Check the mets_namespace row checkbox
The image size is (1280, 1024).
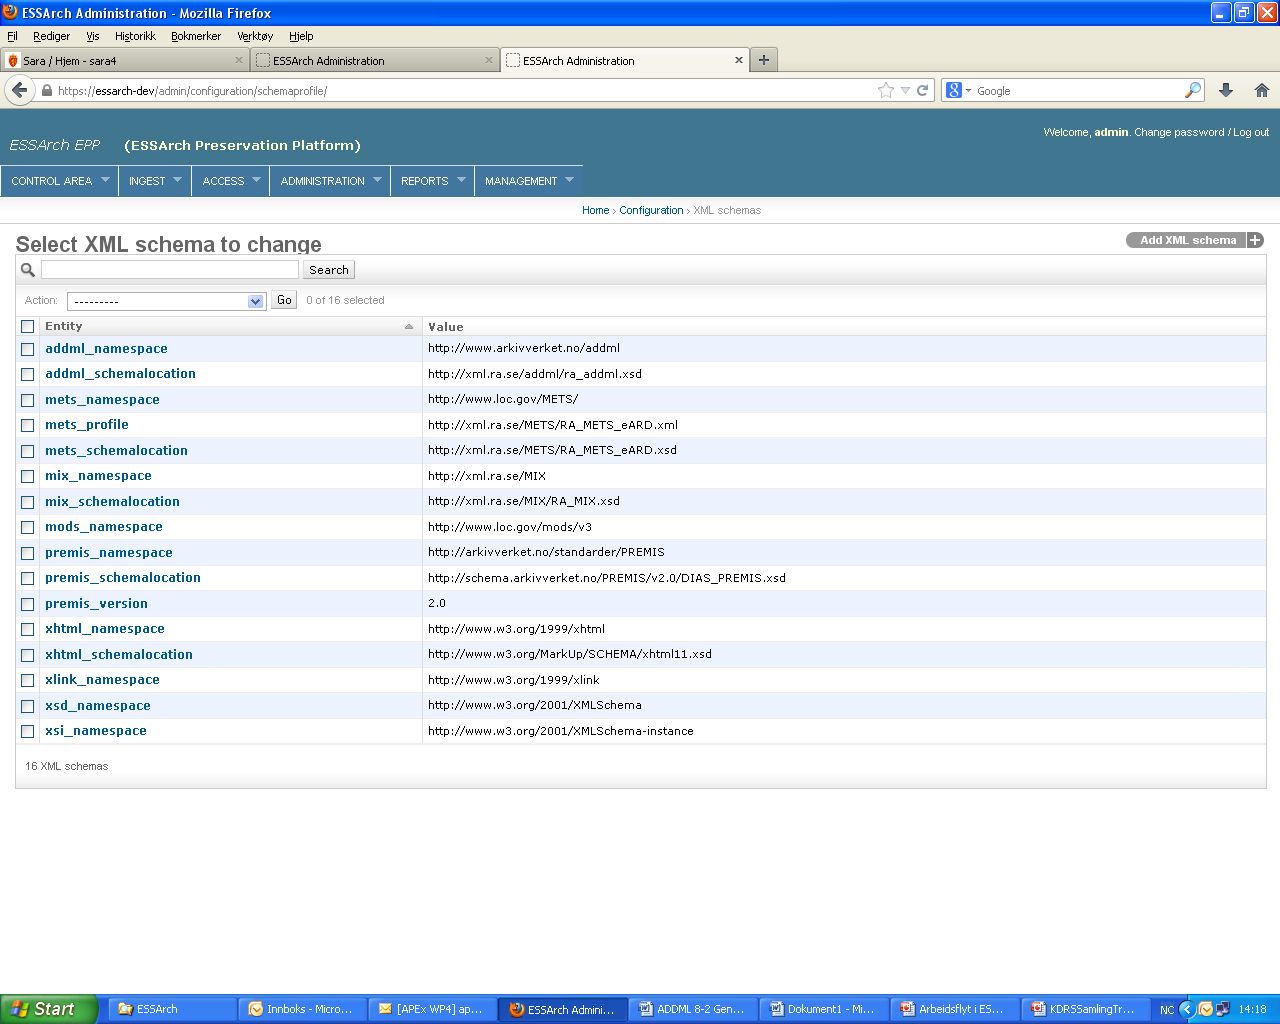28,400
